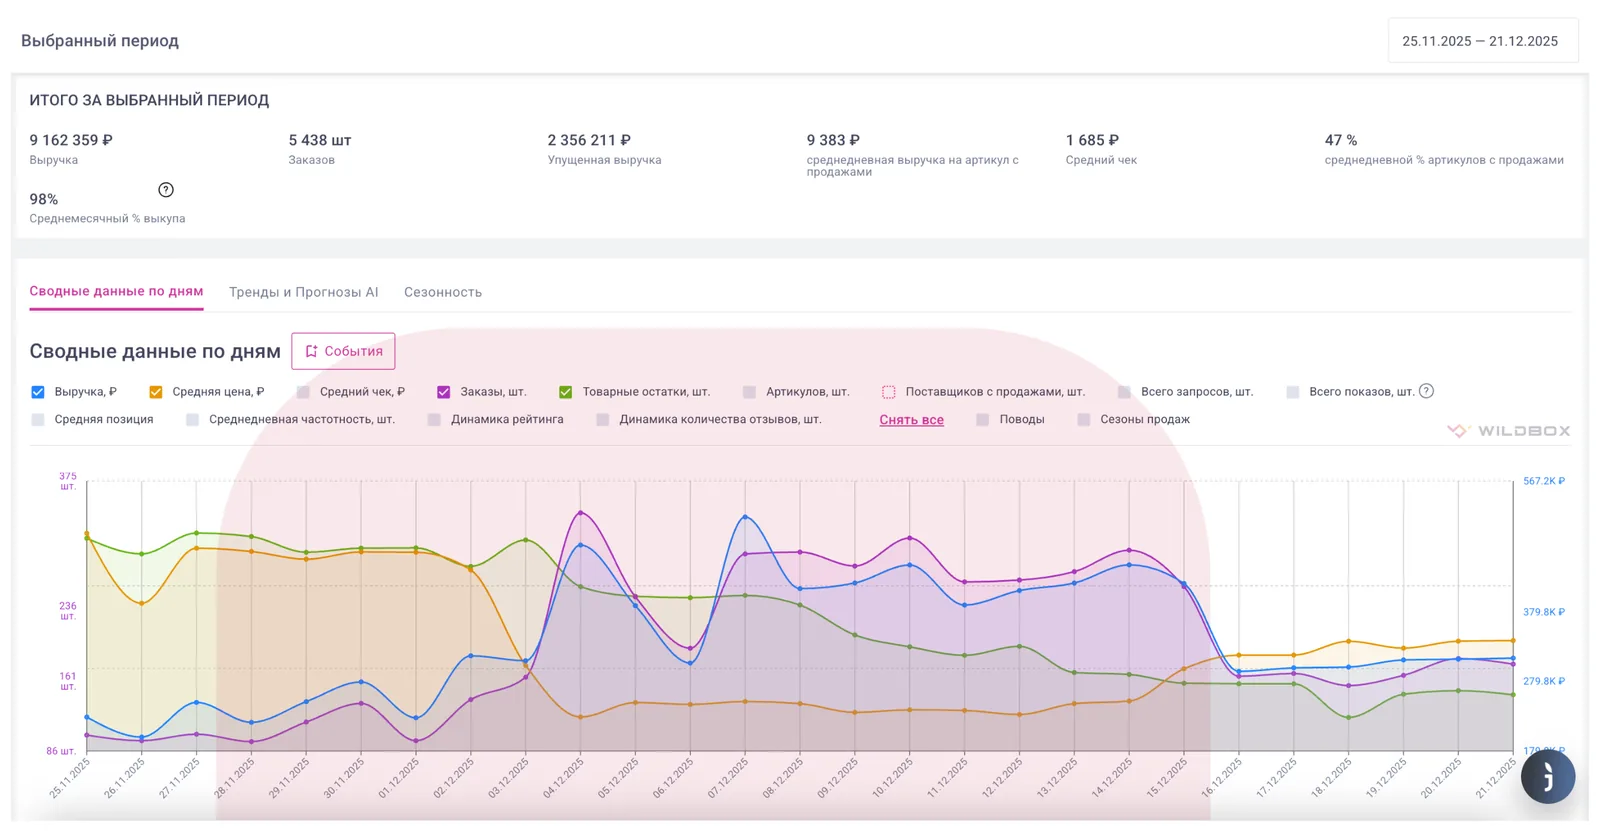Enable the Поводы checkbox
Screen dimensions: 1600x831
(x=983, y=420)
